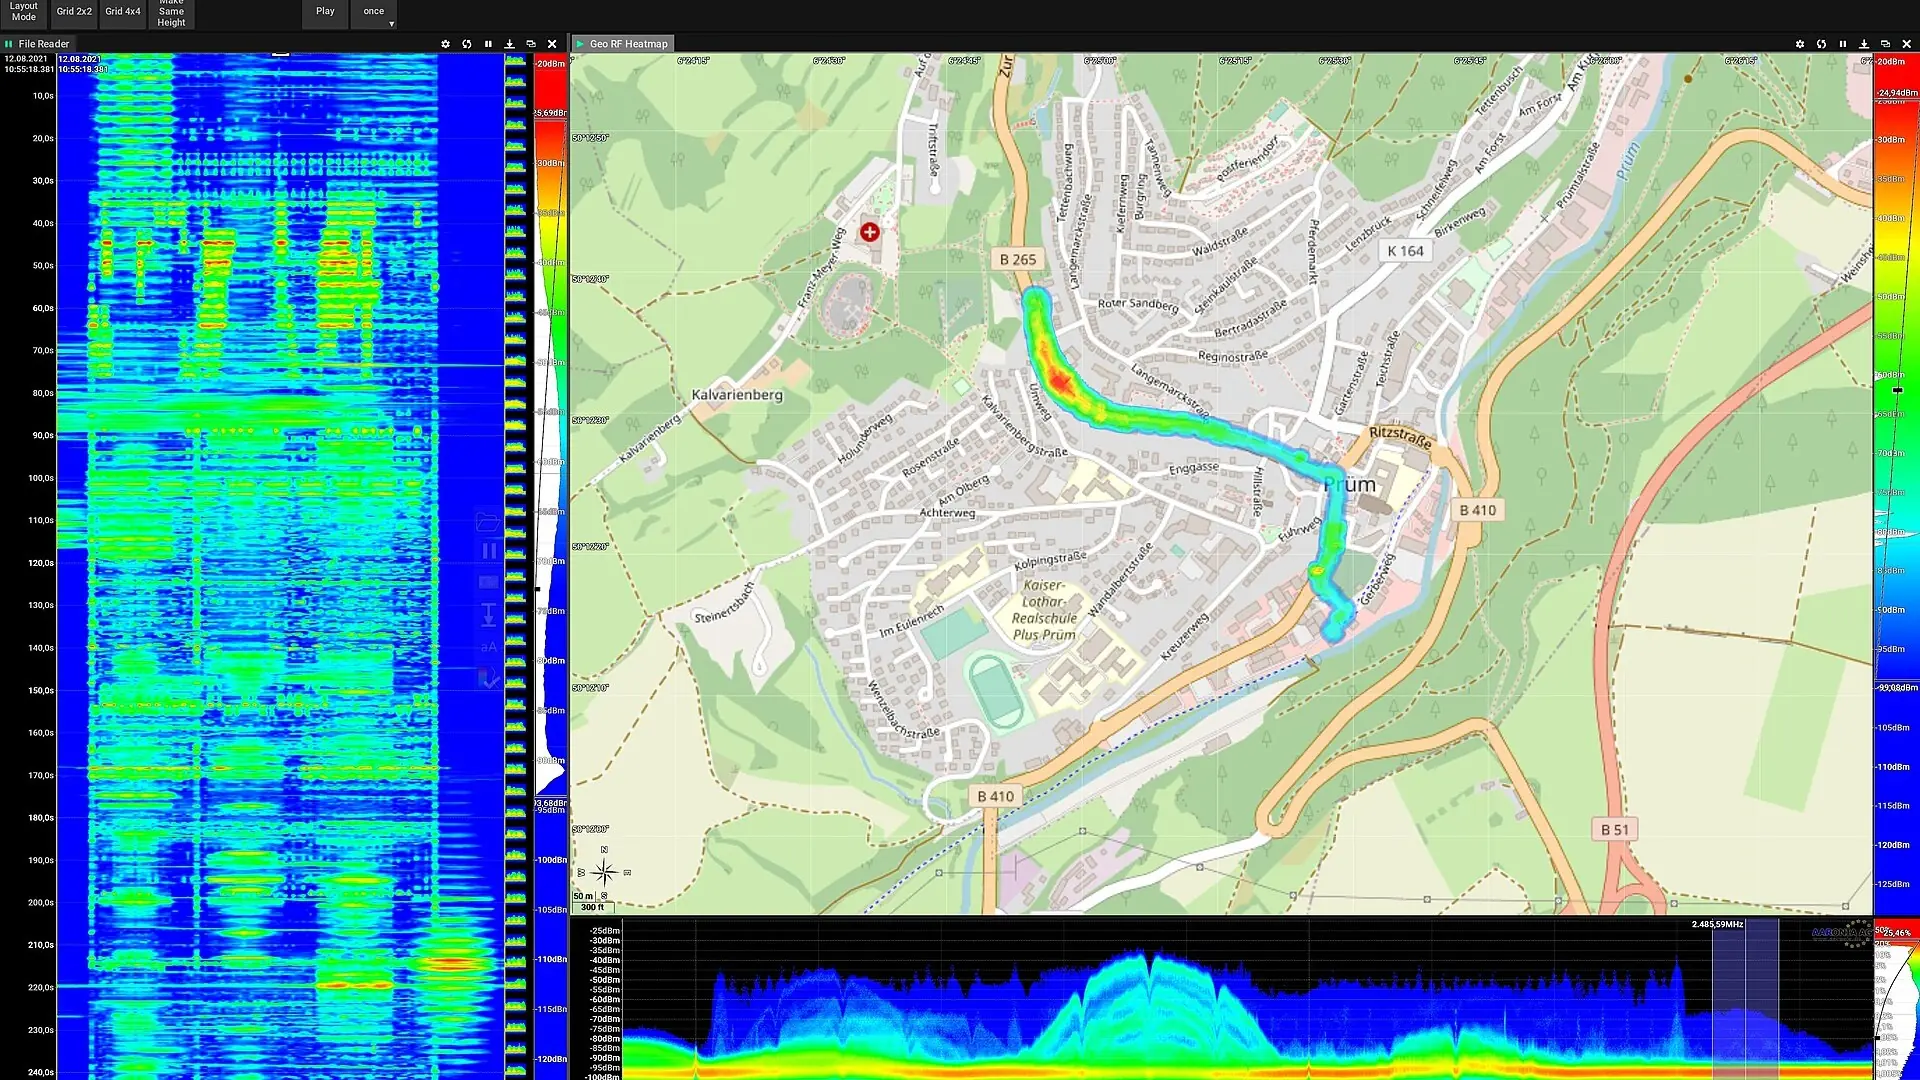Screen dimensions: 1920x1080
Task: Pause the File Reader block
Action: [x=488, y=44]
